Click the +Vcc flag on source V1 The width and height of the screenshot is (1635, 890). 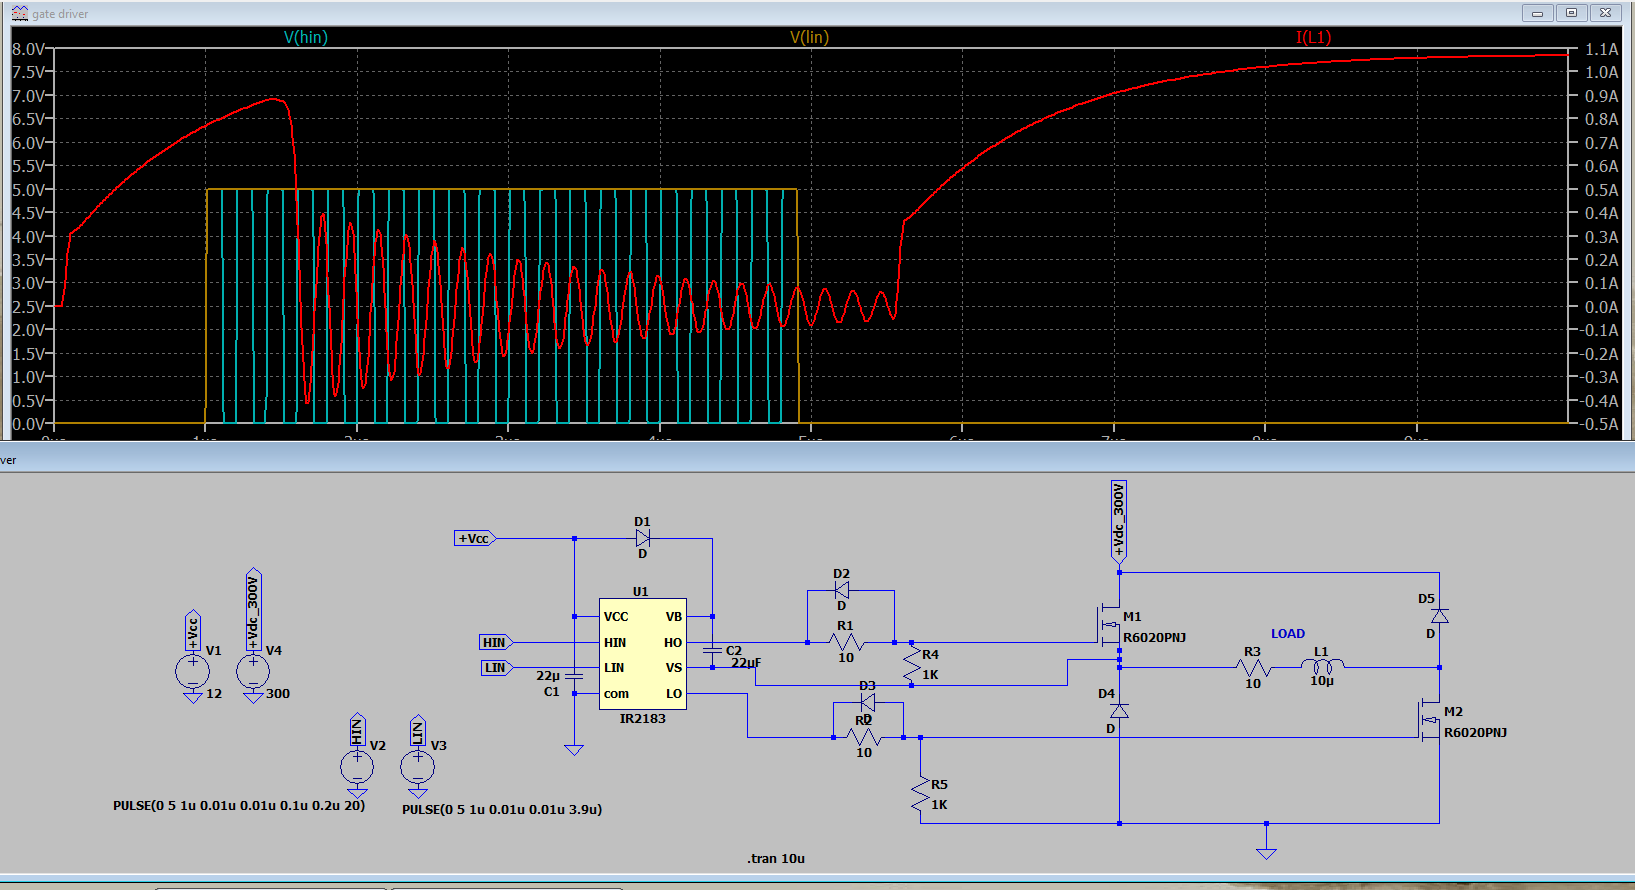tap(193, 631)
